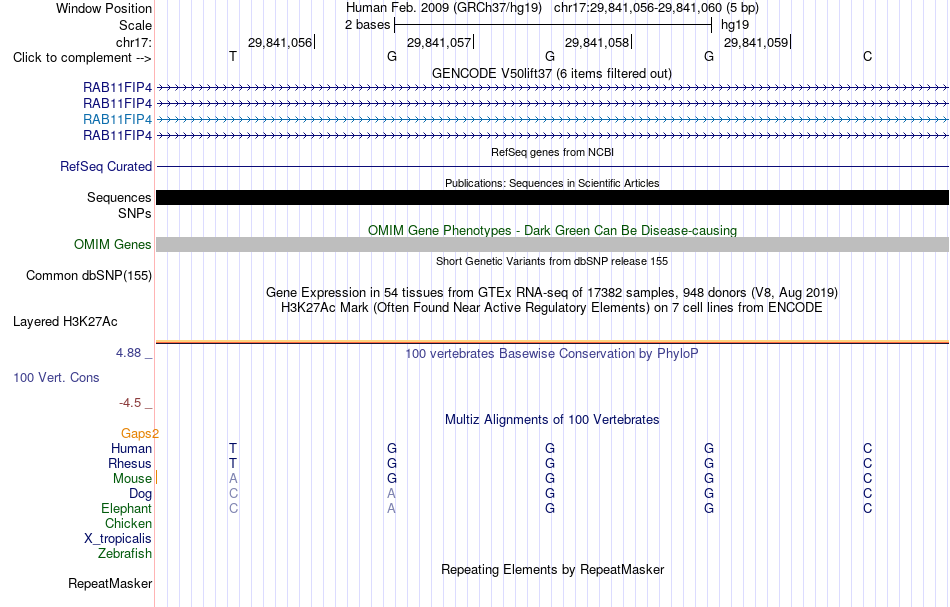Click the A base in the Dog row
Screen dimensions: 950x607
(391, 494)
